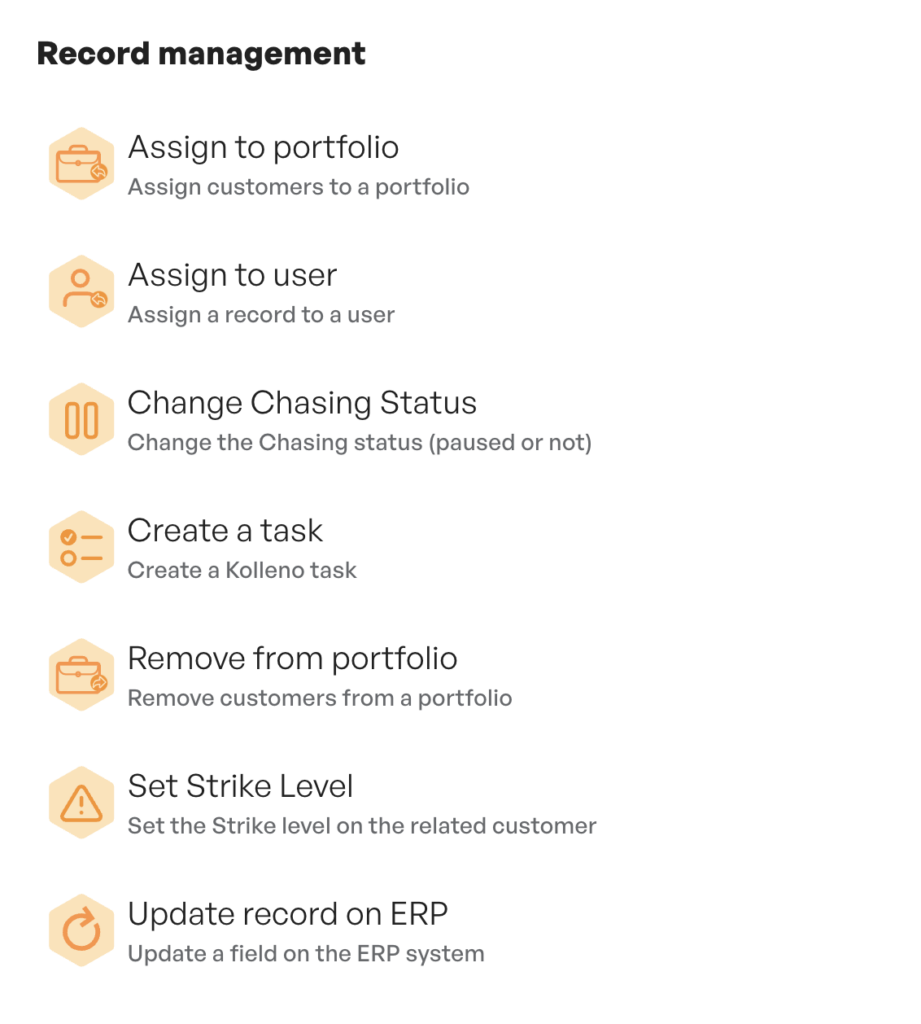
Task: Click the 'Assign customers to a portfolio' description
Action: pos(298,187)
